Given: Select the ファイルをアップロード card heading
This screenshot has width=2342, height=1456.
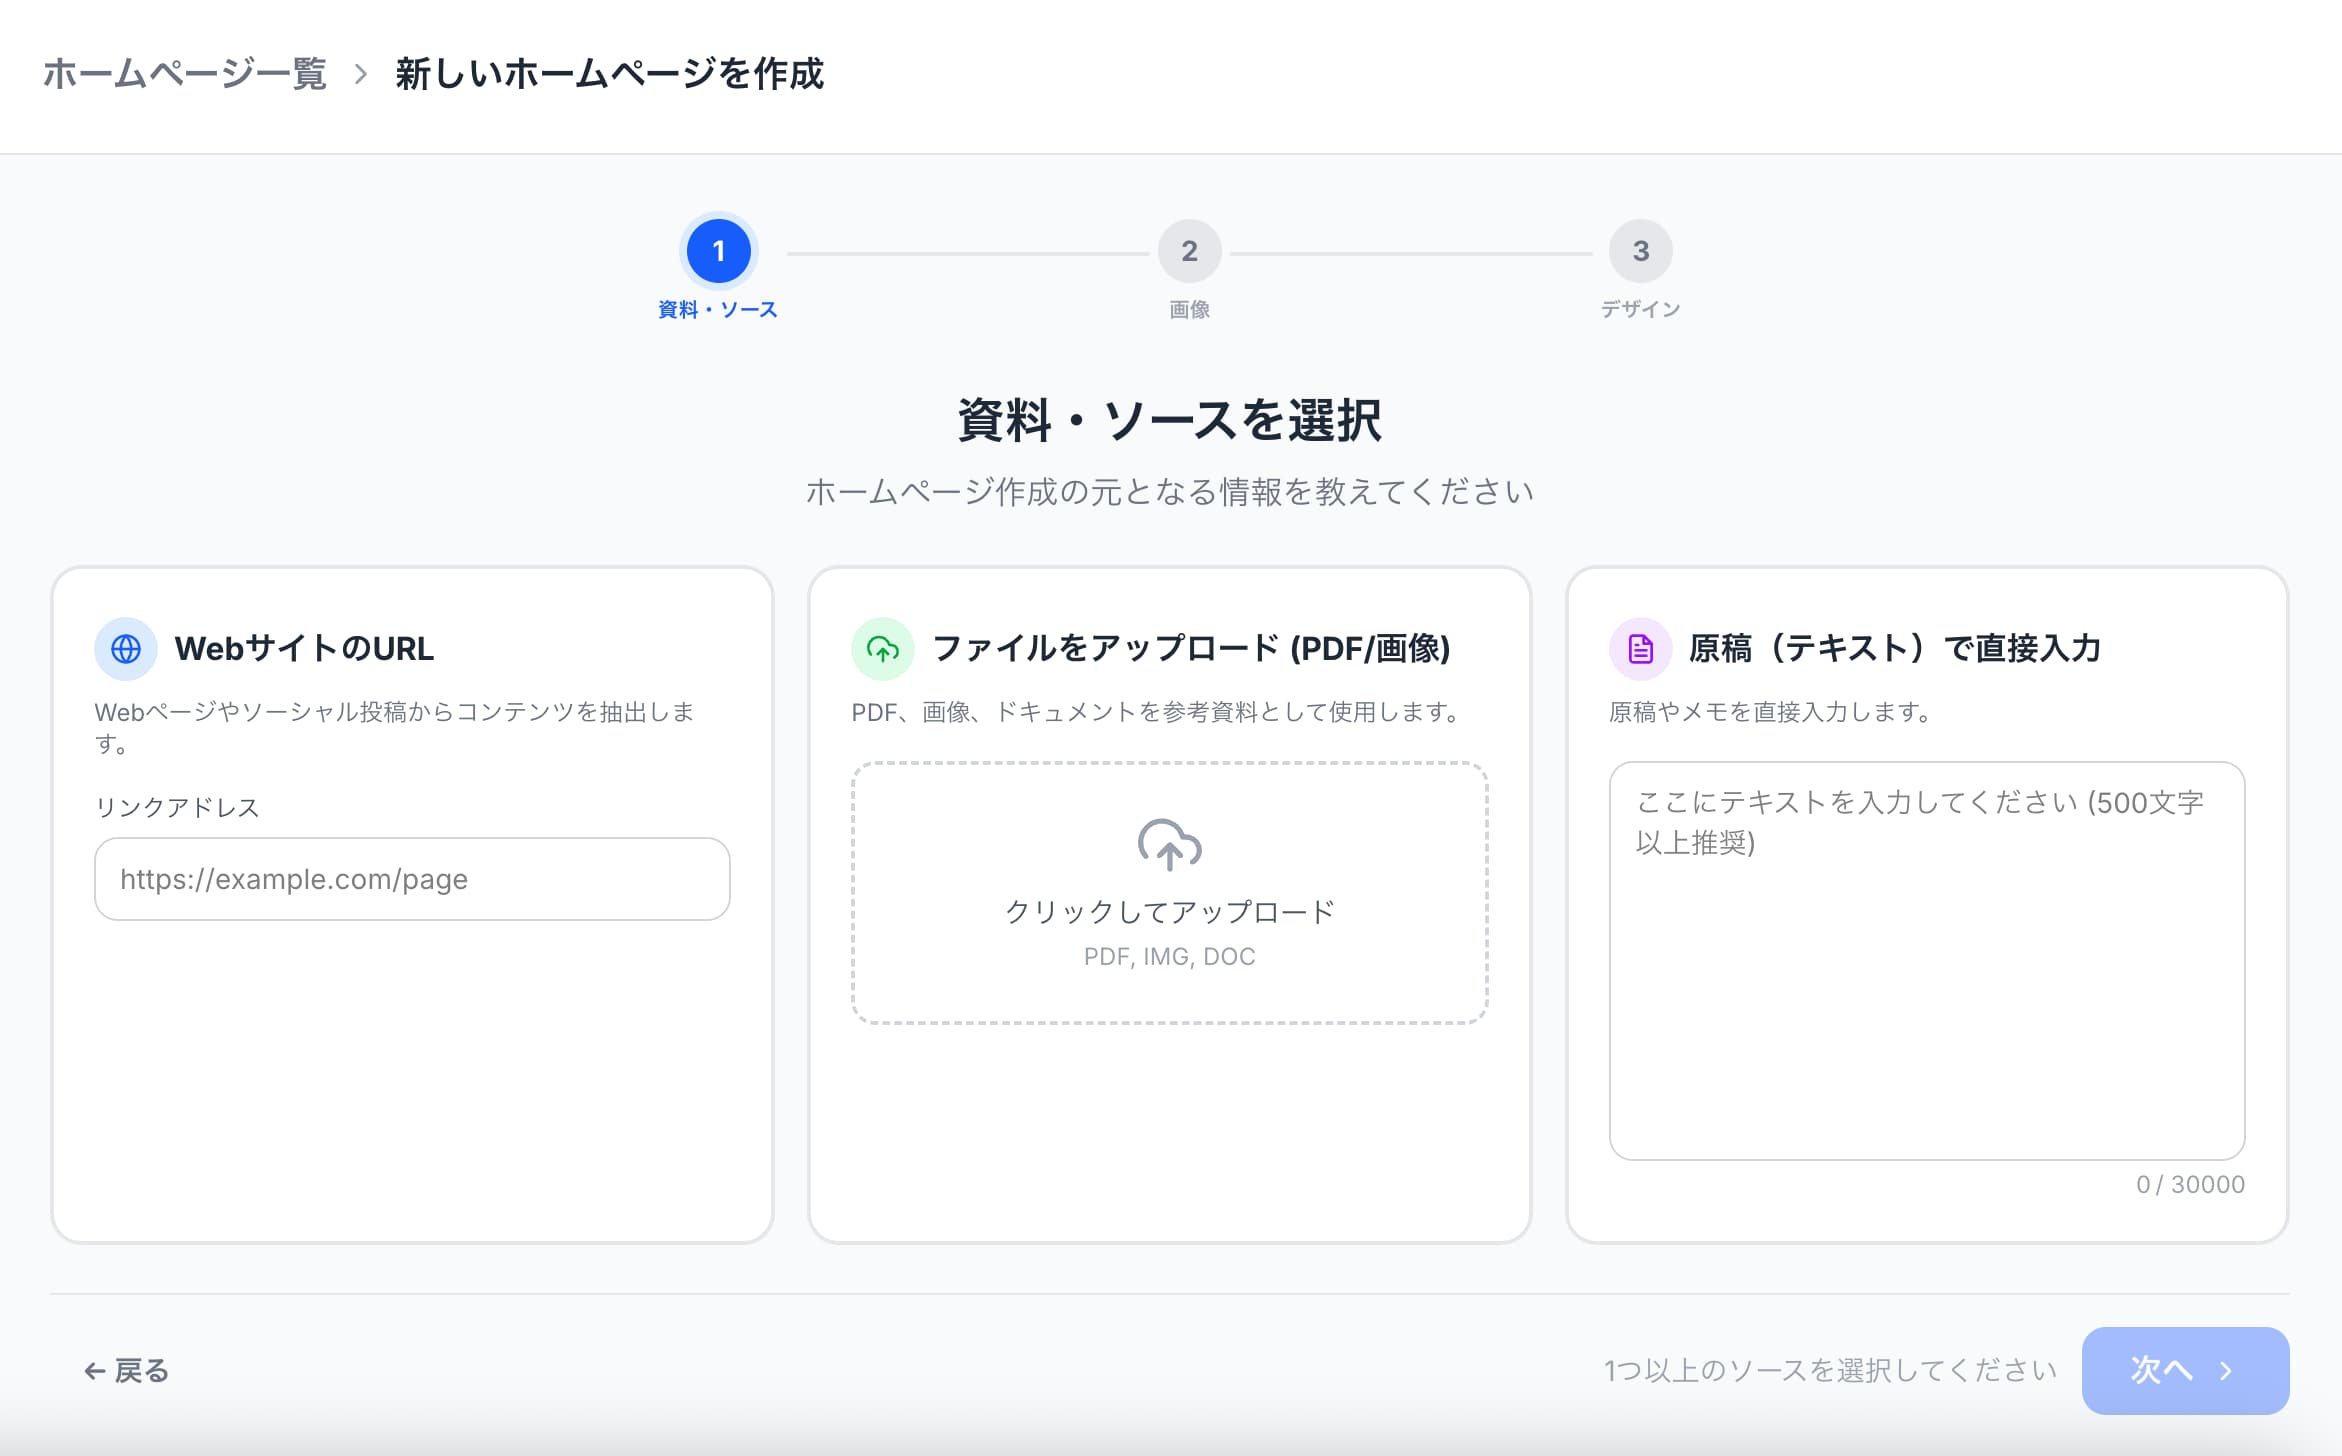Looking at the screenshot, I should point(1190,649).
